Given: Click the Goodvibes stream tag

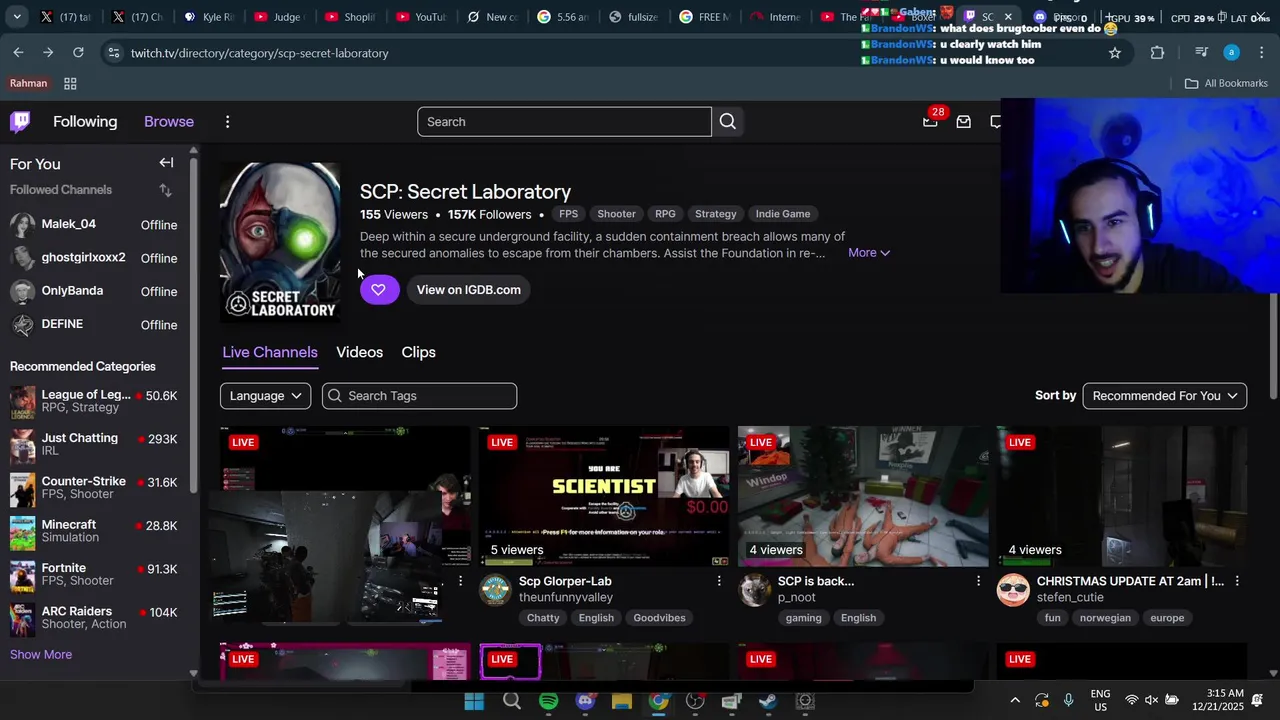Looking at the screenshot, I should (659, 618).
